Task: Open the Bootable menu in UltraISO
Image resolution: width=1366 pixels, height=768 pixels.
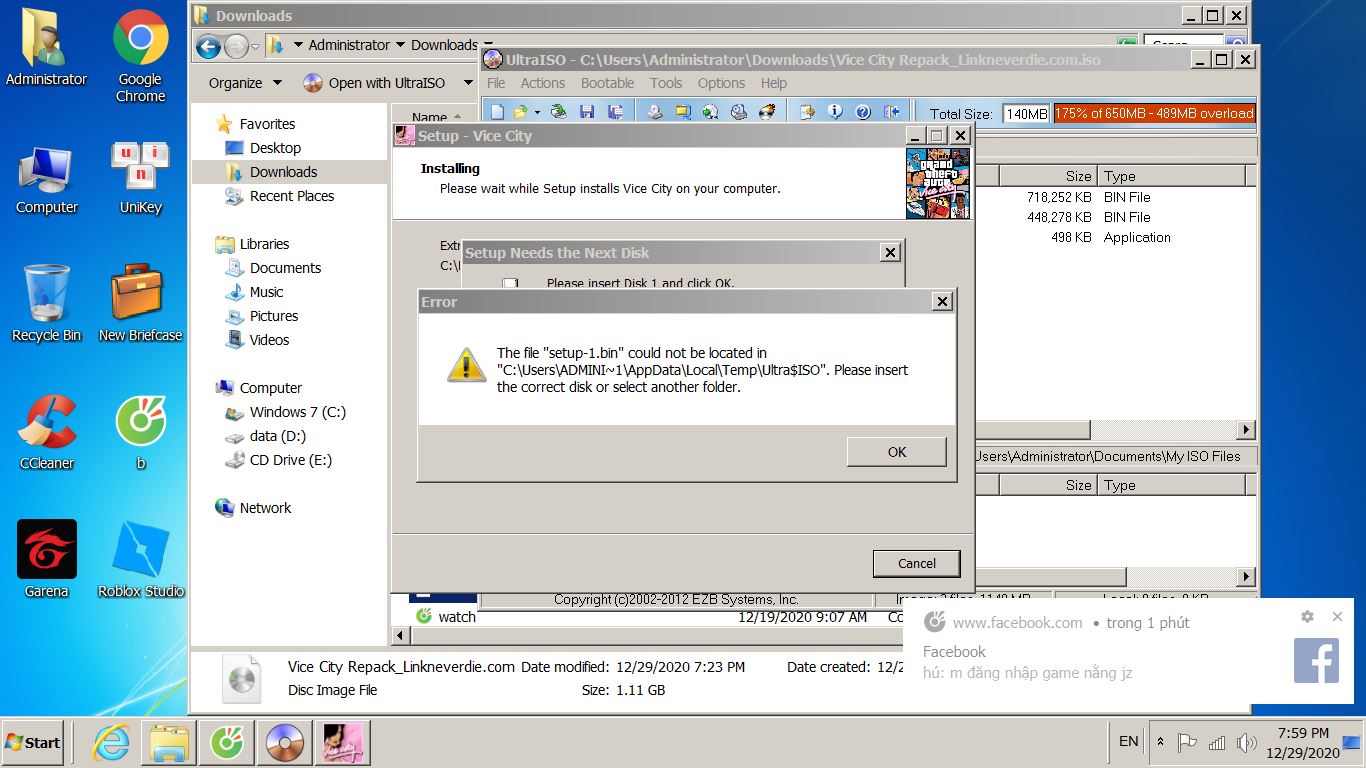Action: pyautogui.click(x=607, y=83)
